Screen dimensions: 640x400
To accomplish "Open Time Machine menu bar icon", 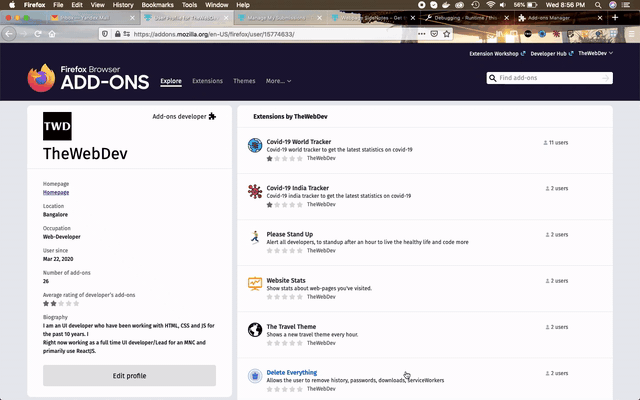I will click(x=476, y=5).
